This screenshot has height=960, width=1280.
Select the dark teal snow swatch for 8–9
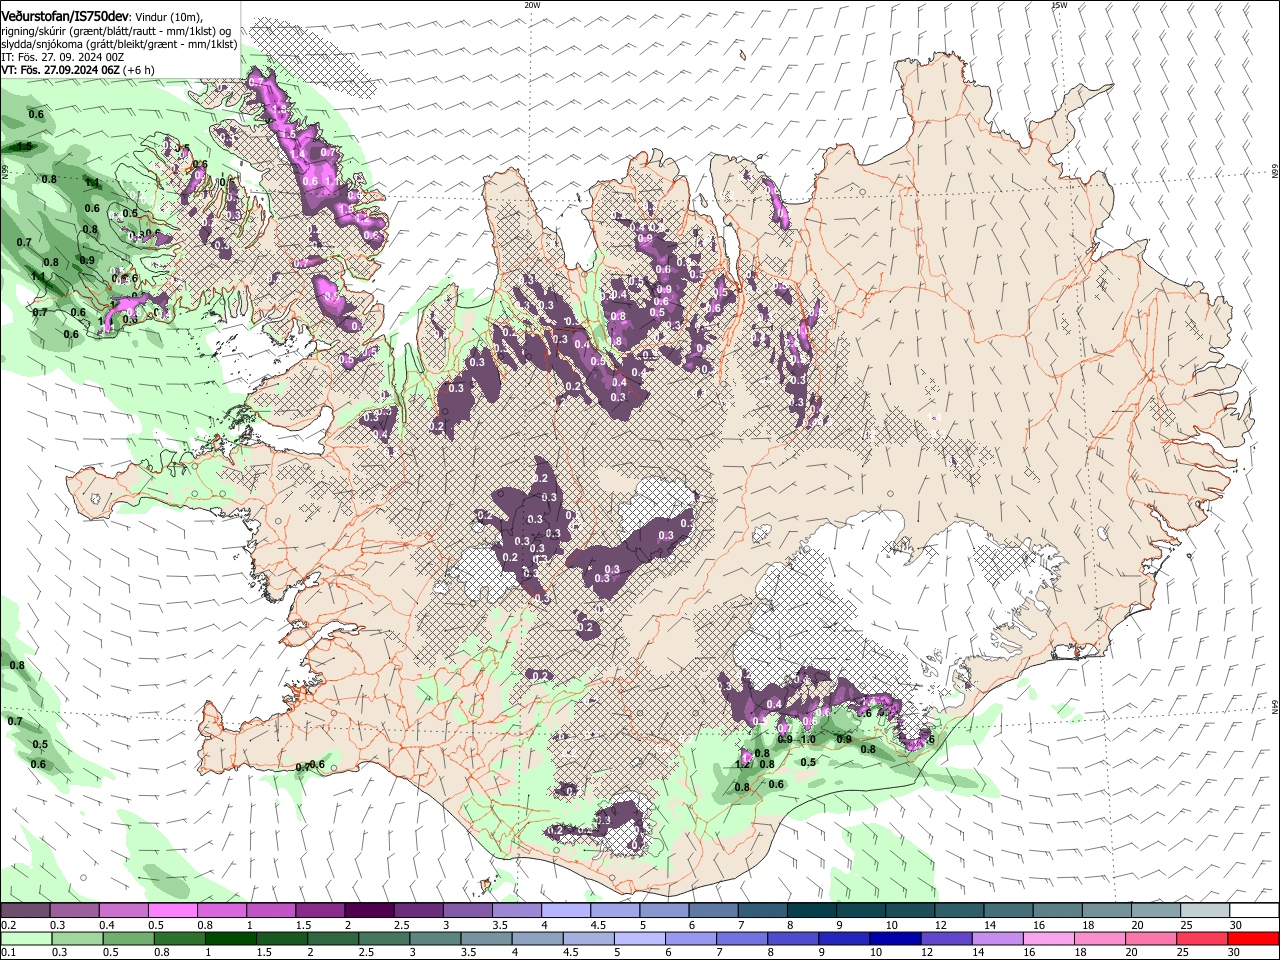pos(811,911)
